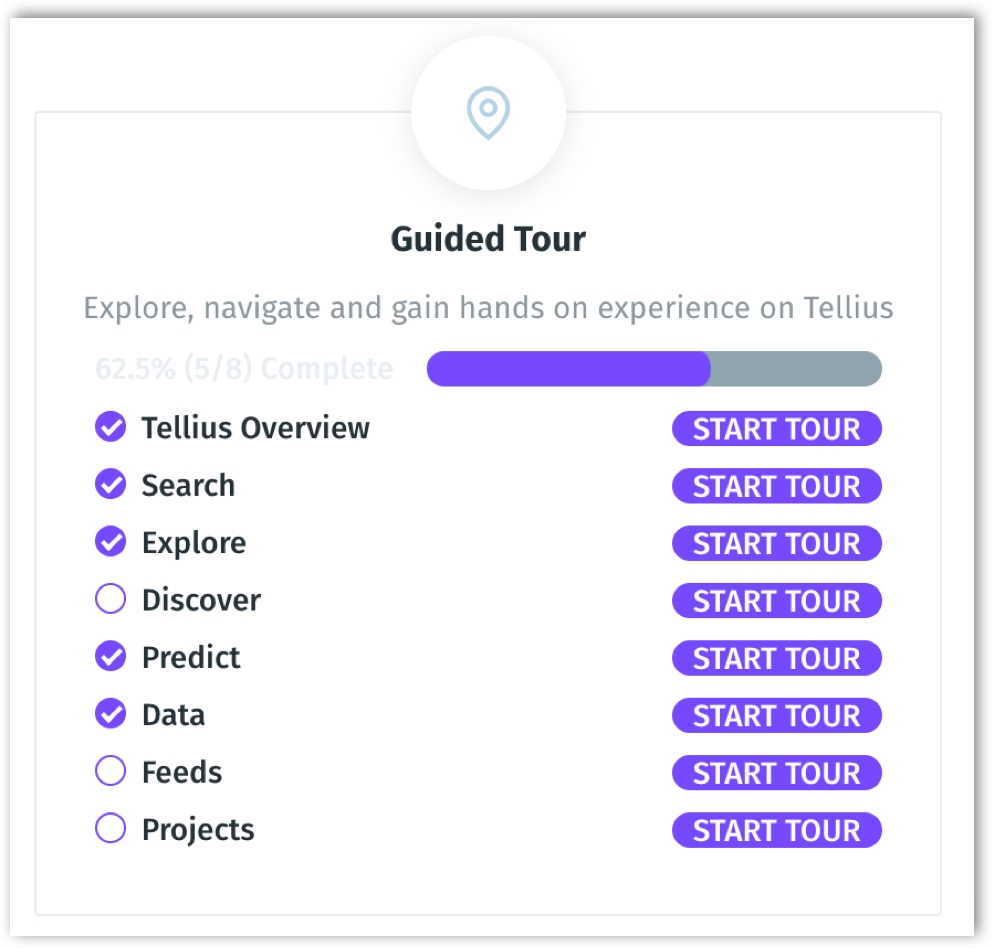The width and height of the screenshot is (992, 948).
Task: Check the empty Feeds circle
Action: (110, 771)
